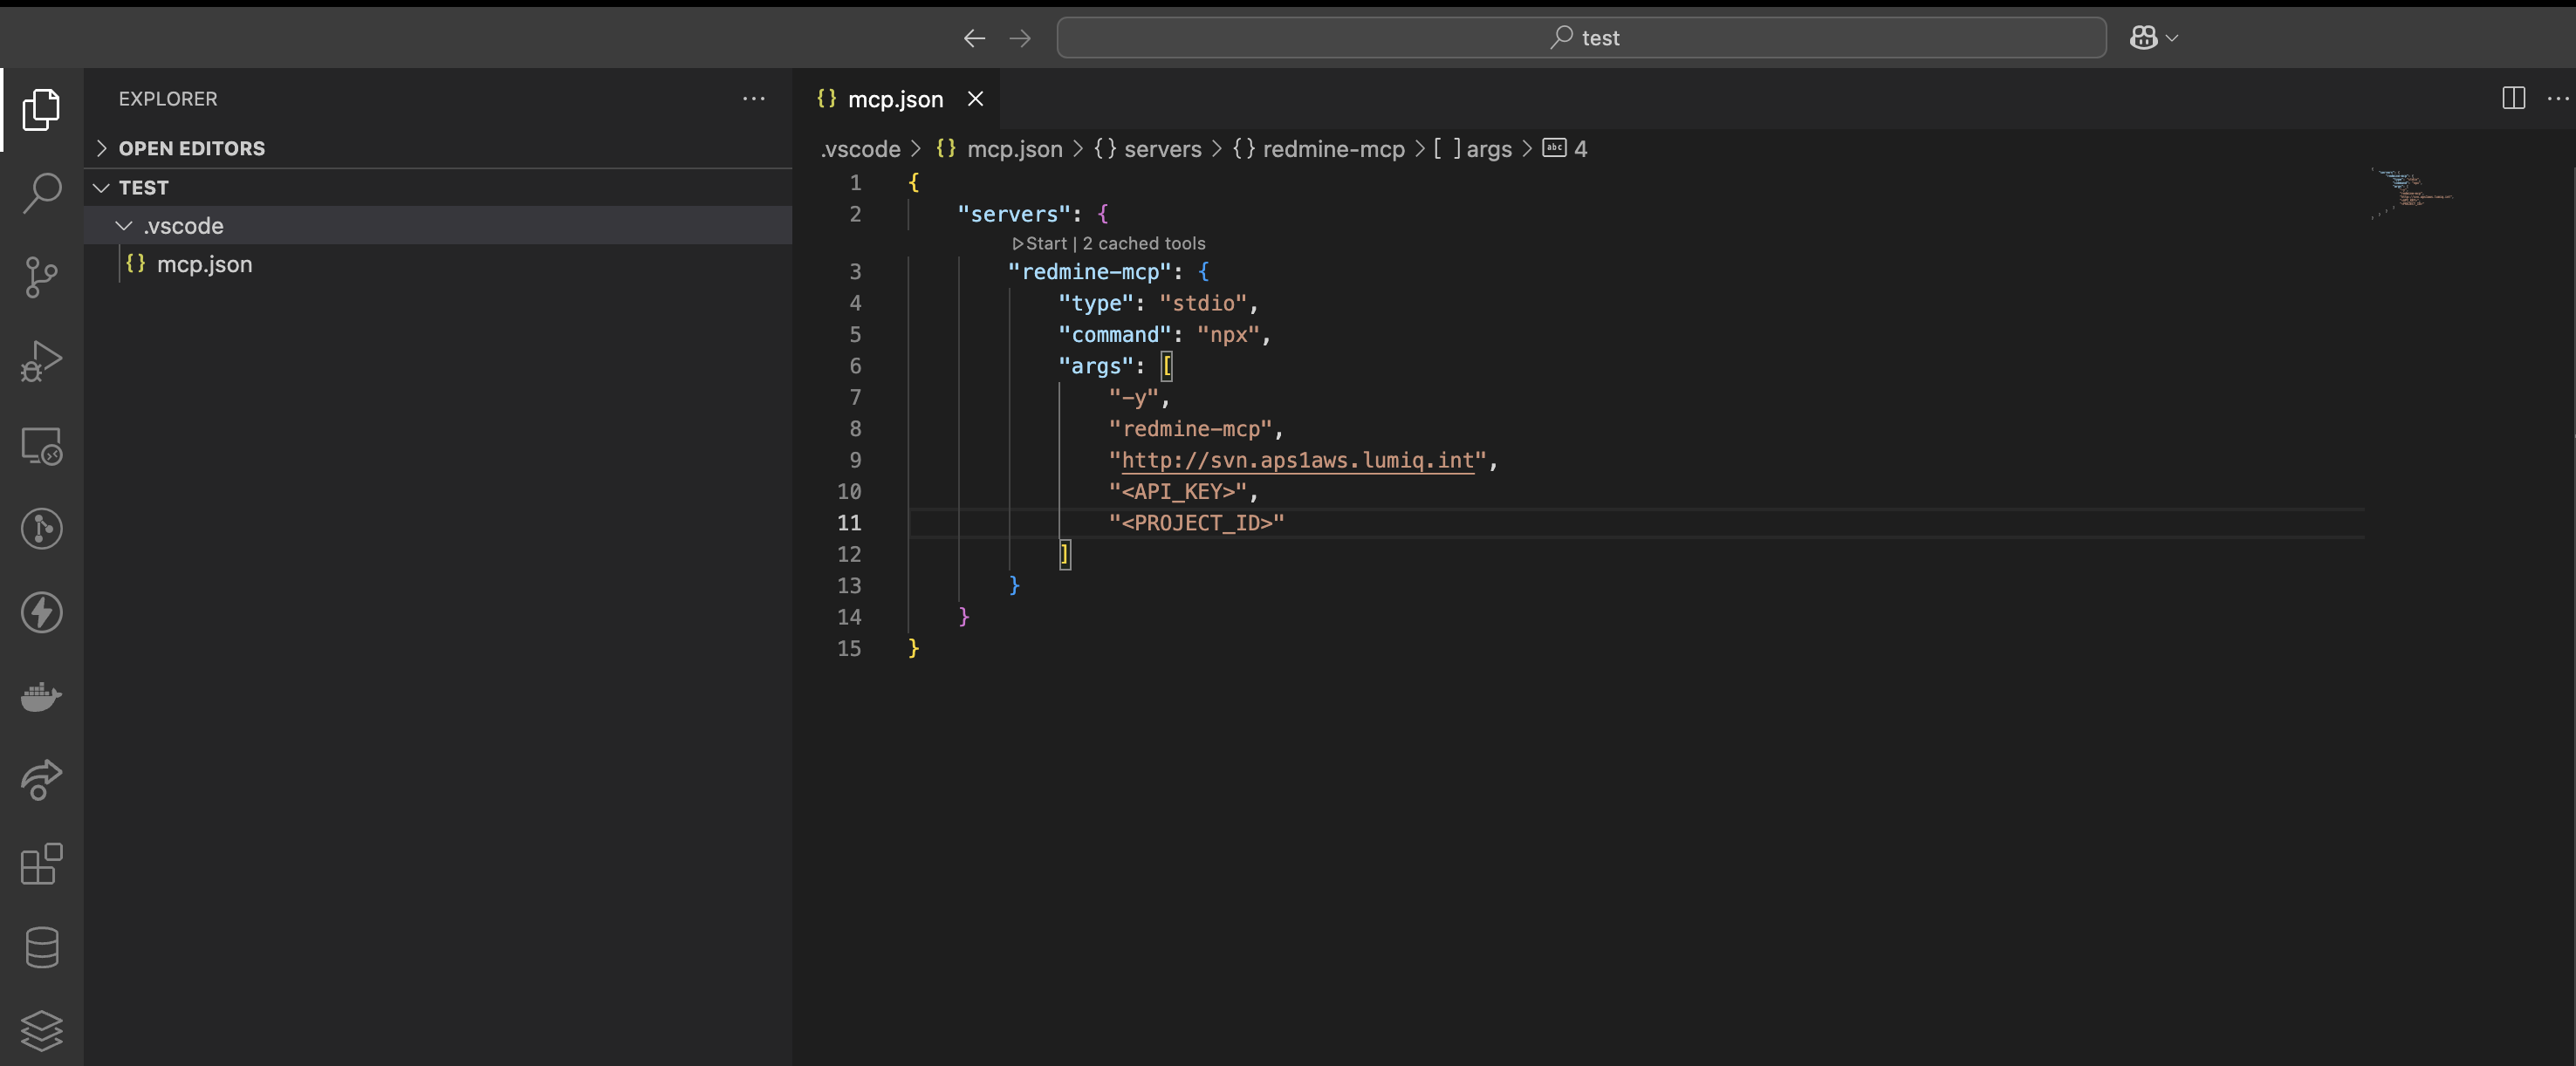Click the Explorer files icon
The width and height of the screenshot is (2576, 1066).
tap(42, 109)
